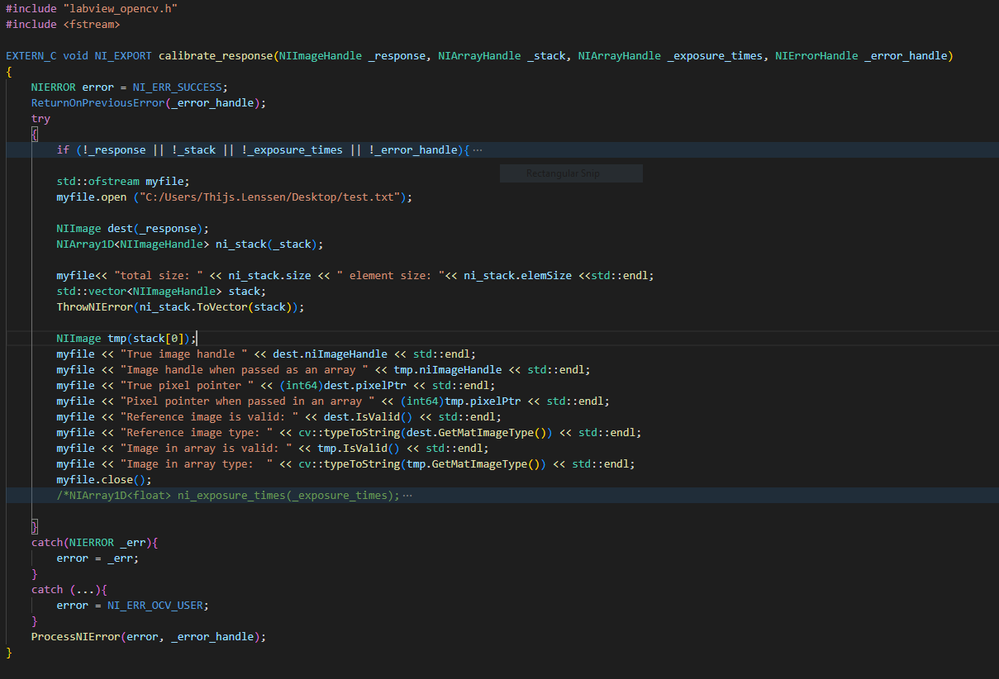Image resolution: width=999 pixels, height=679 pixels.
Task: Click tmp.niImageHandle expression
Action: (448, 370)
